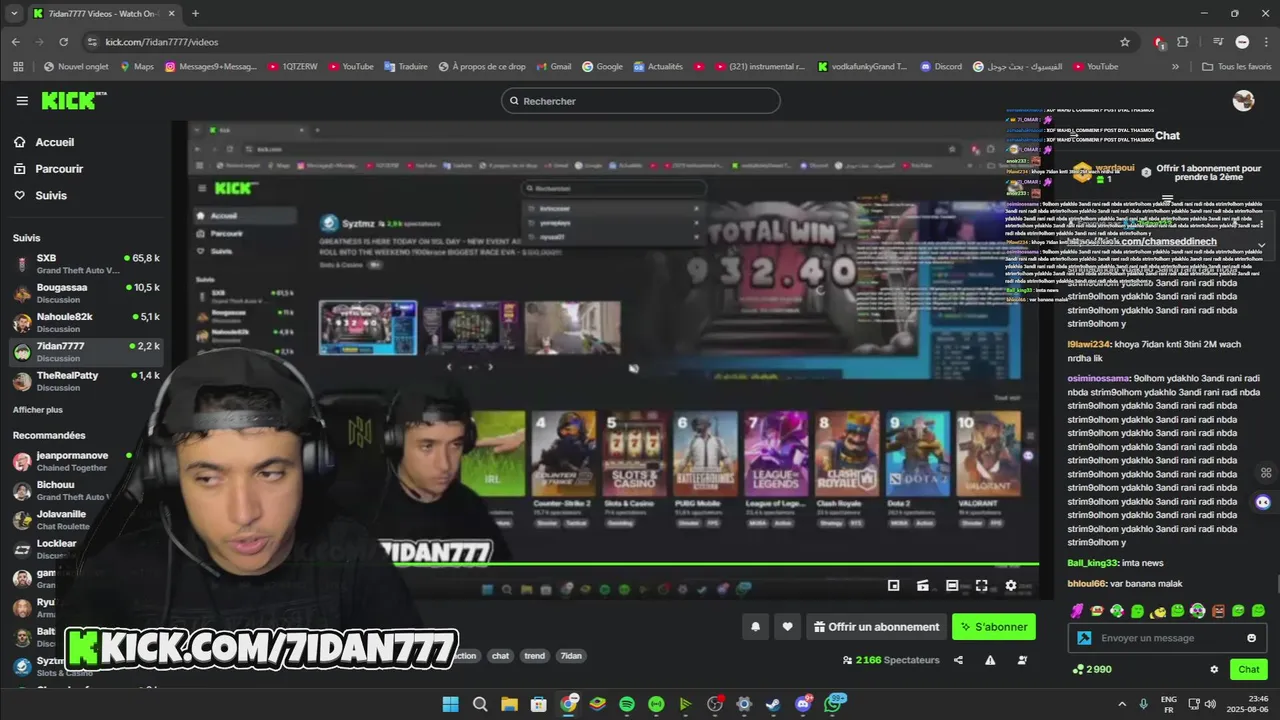Screen dimensions: 1280x720
Task: Open TheRealPatty channel in sidebar
Action: point(85,381)
